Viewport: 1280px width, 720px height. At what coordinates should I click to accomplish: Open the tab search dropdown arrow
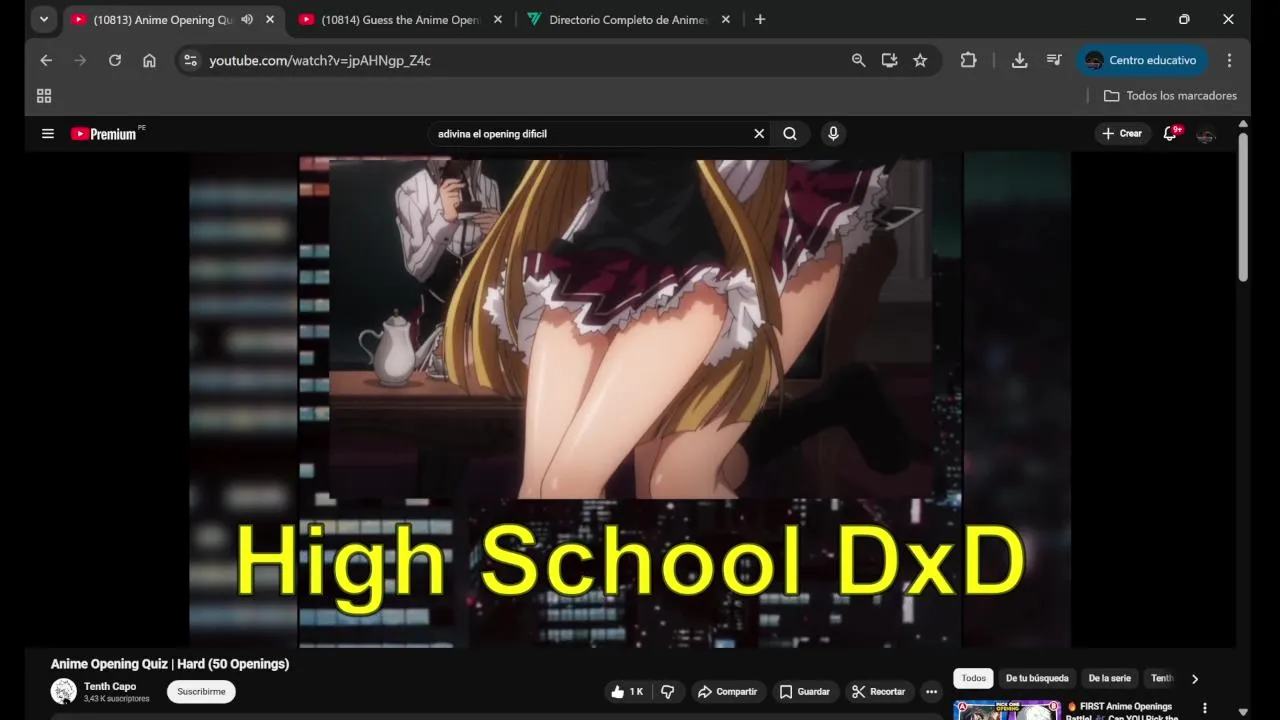point(44,19)
